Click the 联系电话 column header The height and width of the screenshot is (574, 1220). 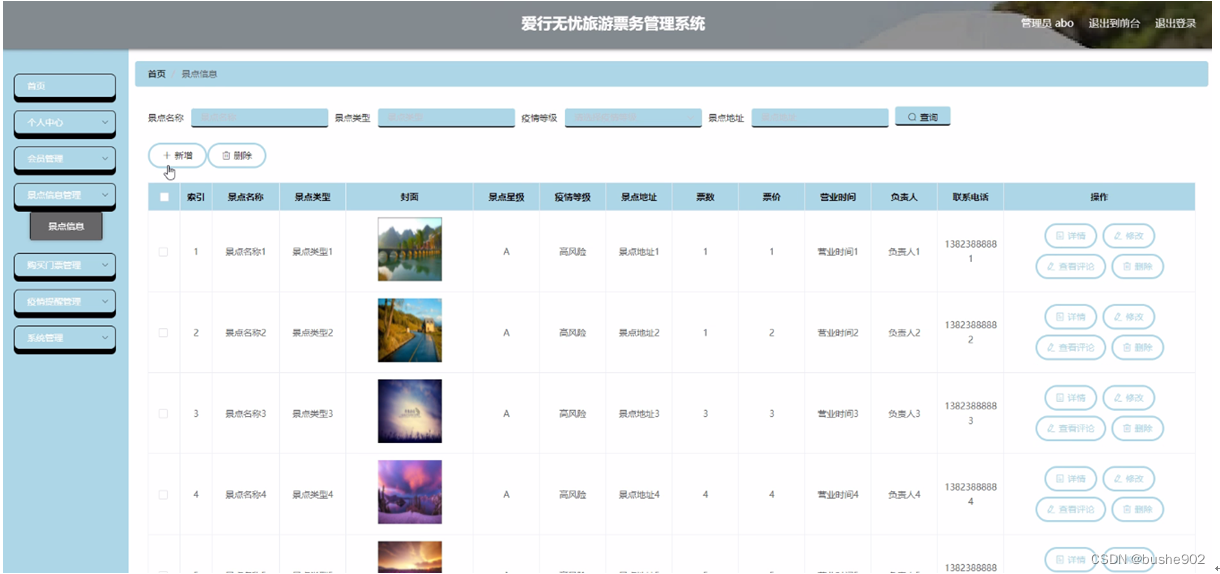970,197
